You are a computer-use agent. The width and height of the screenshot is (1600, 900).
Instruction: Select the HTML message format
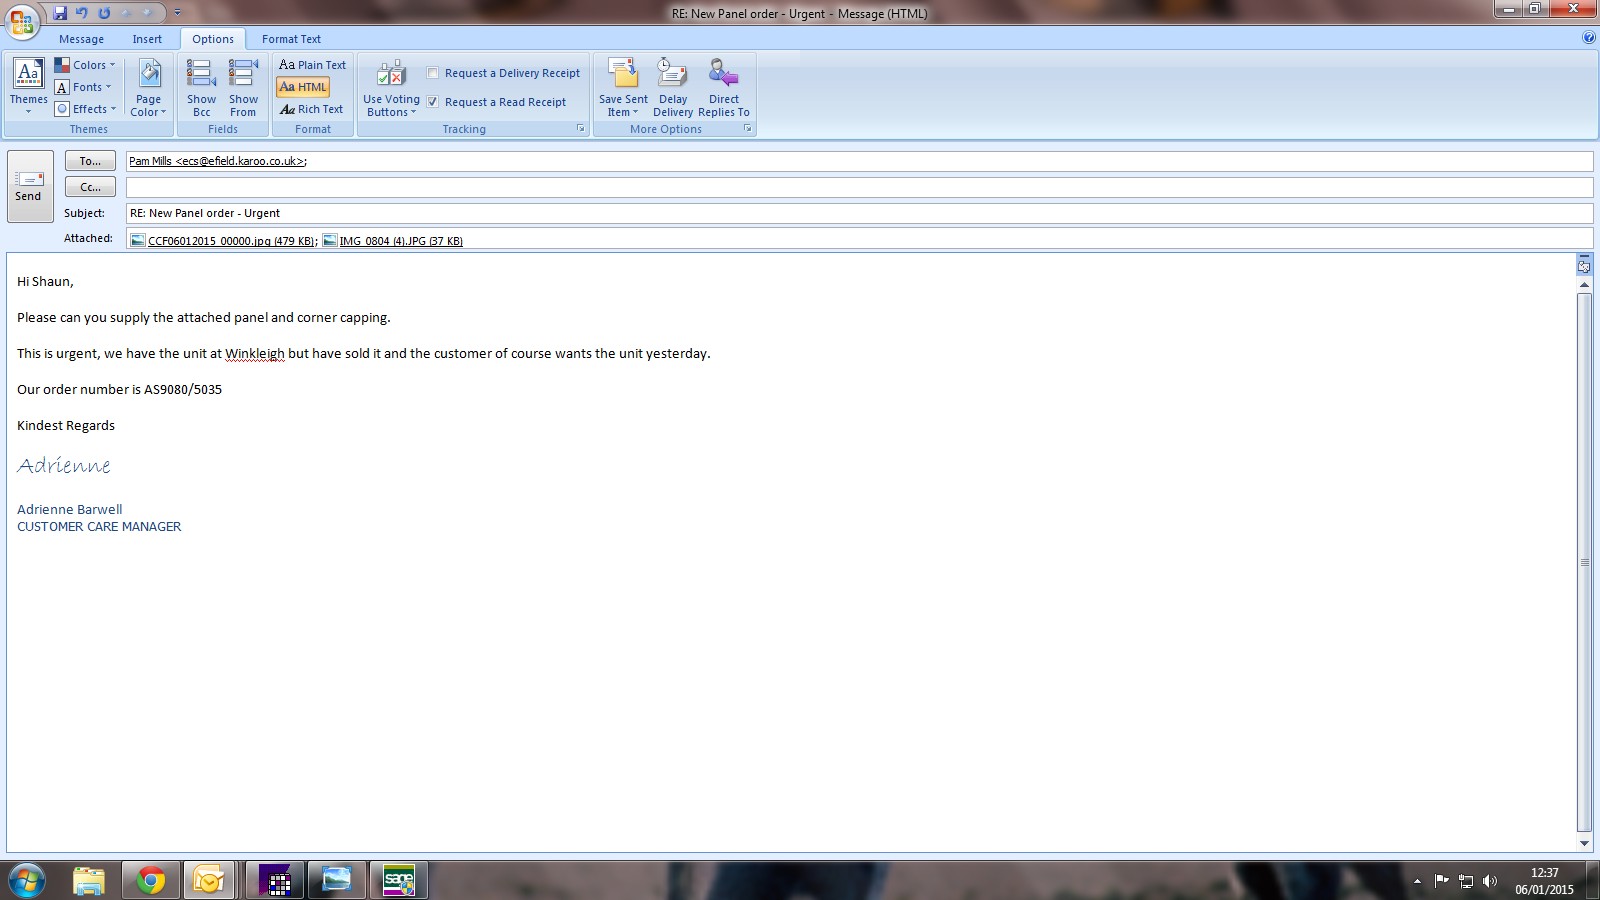click(x=303, y=87)
